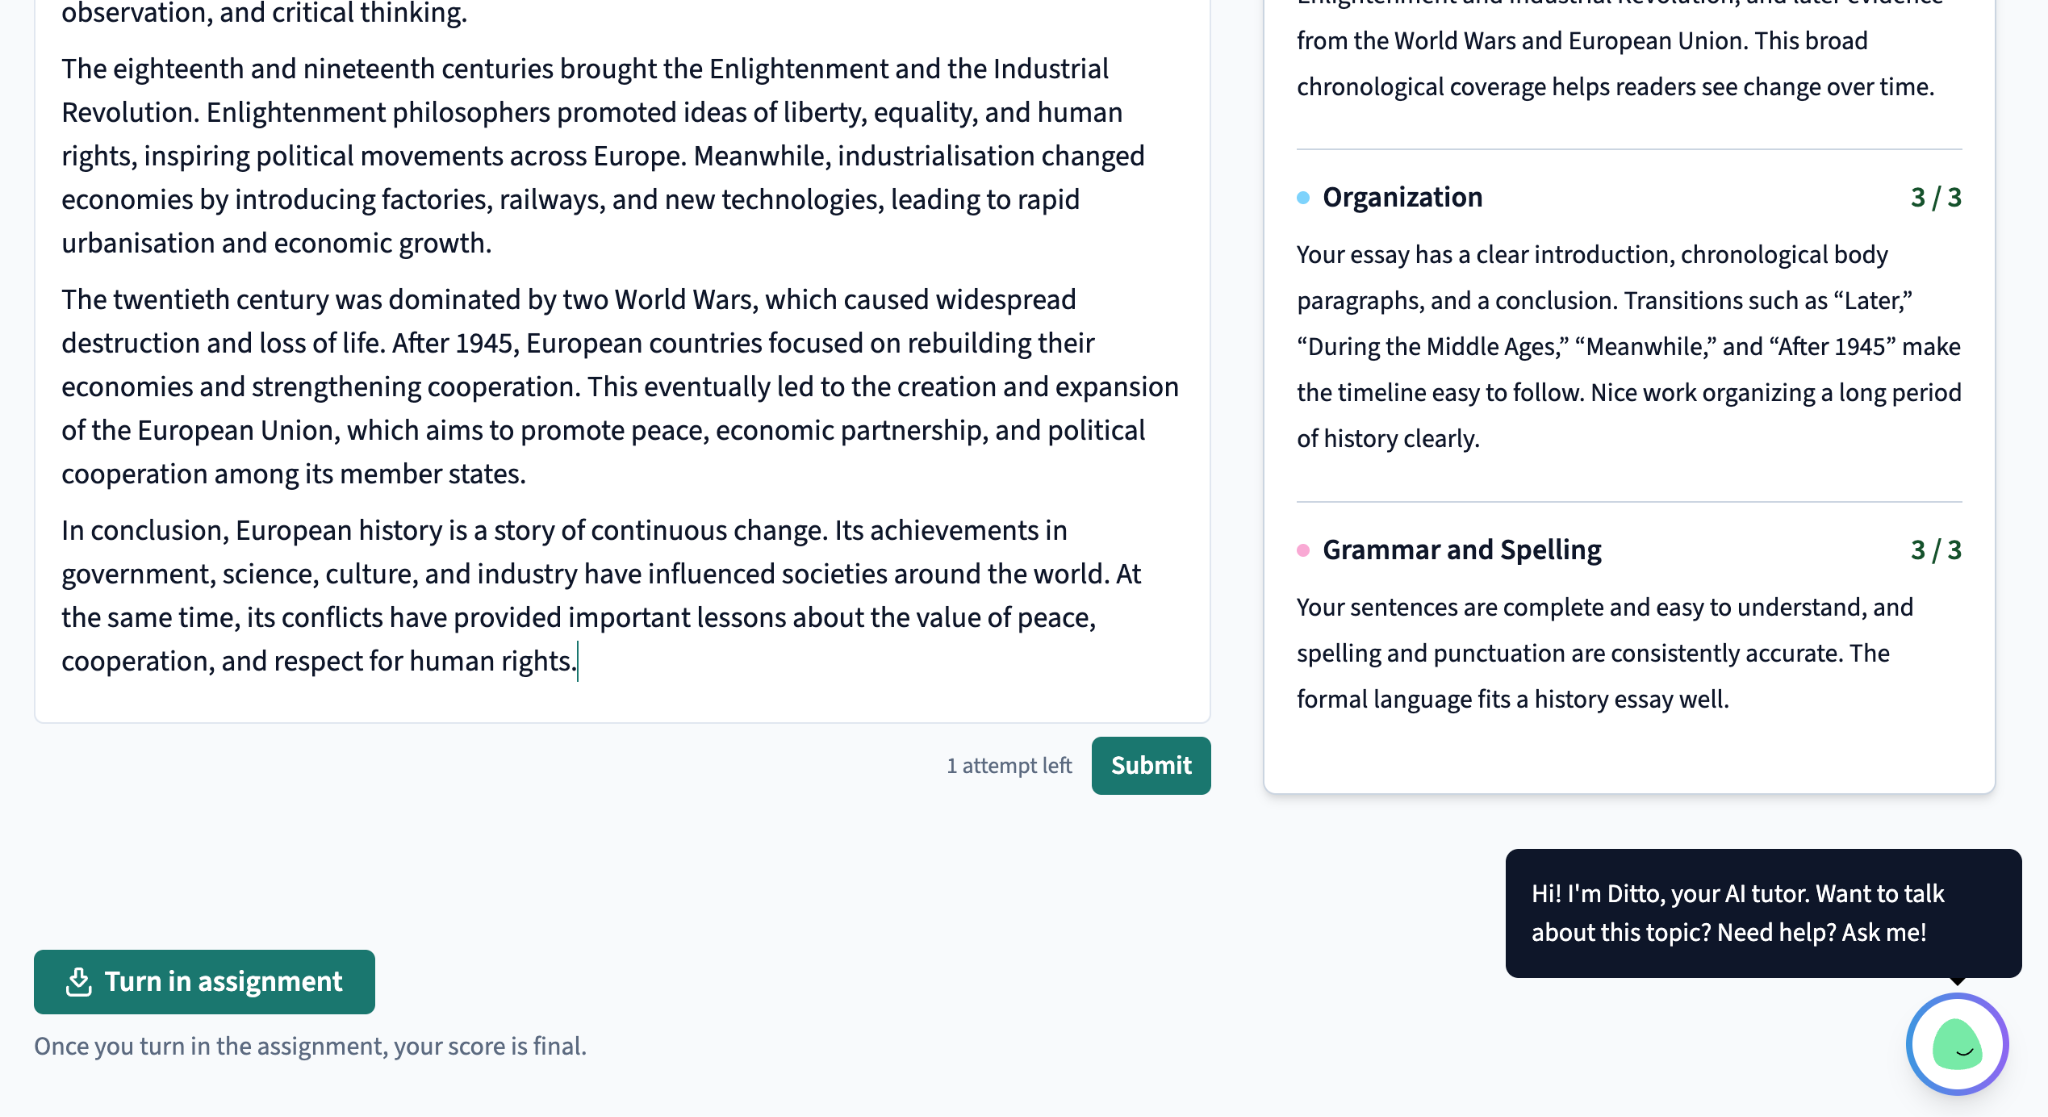
Task: Place cursor at end of essay conclusion
Action: point(578,661)
